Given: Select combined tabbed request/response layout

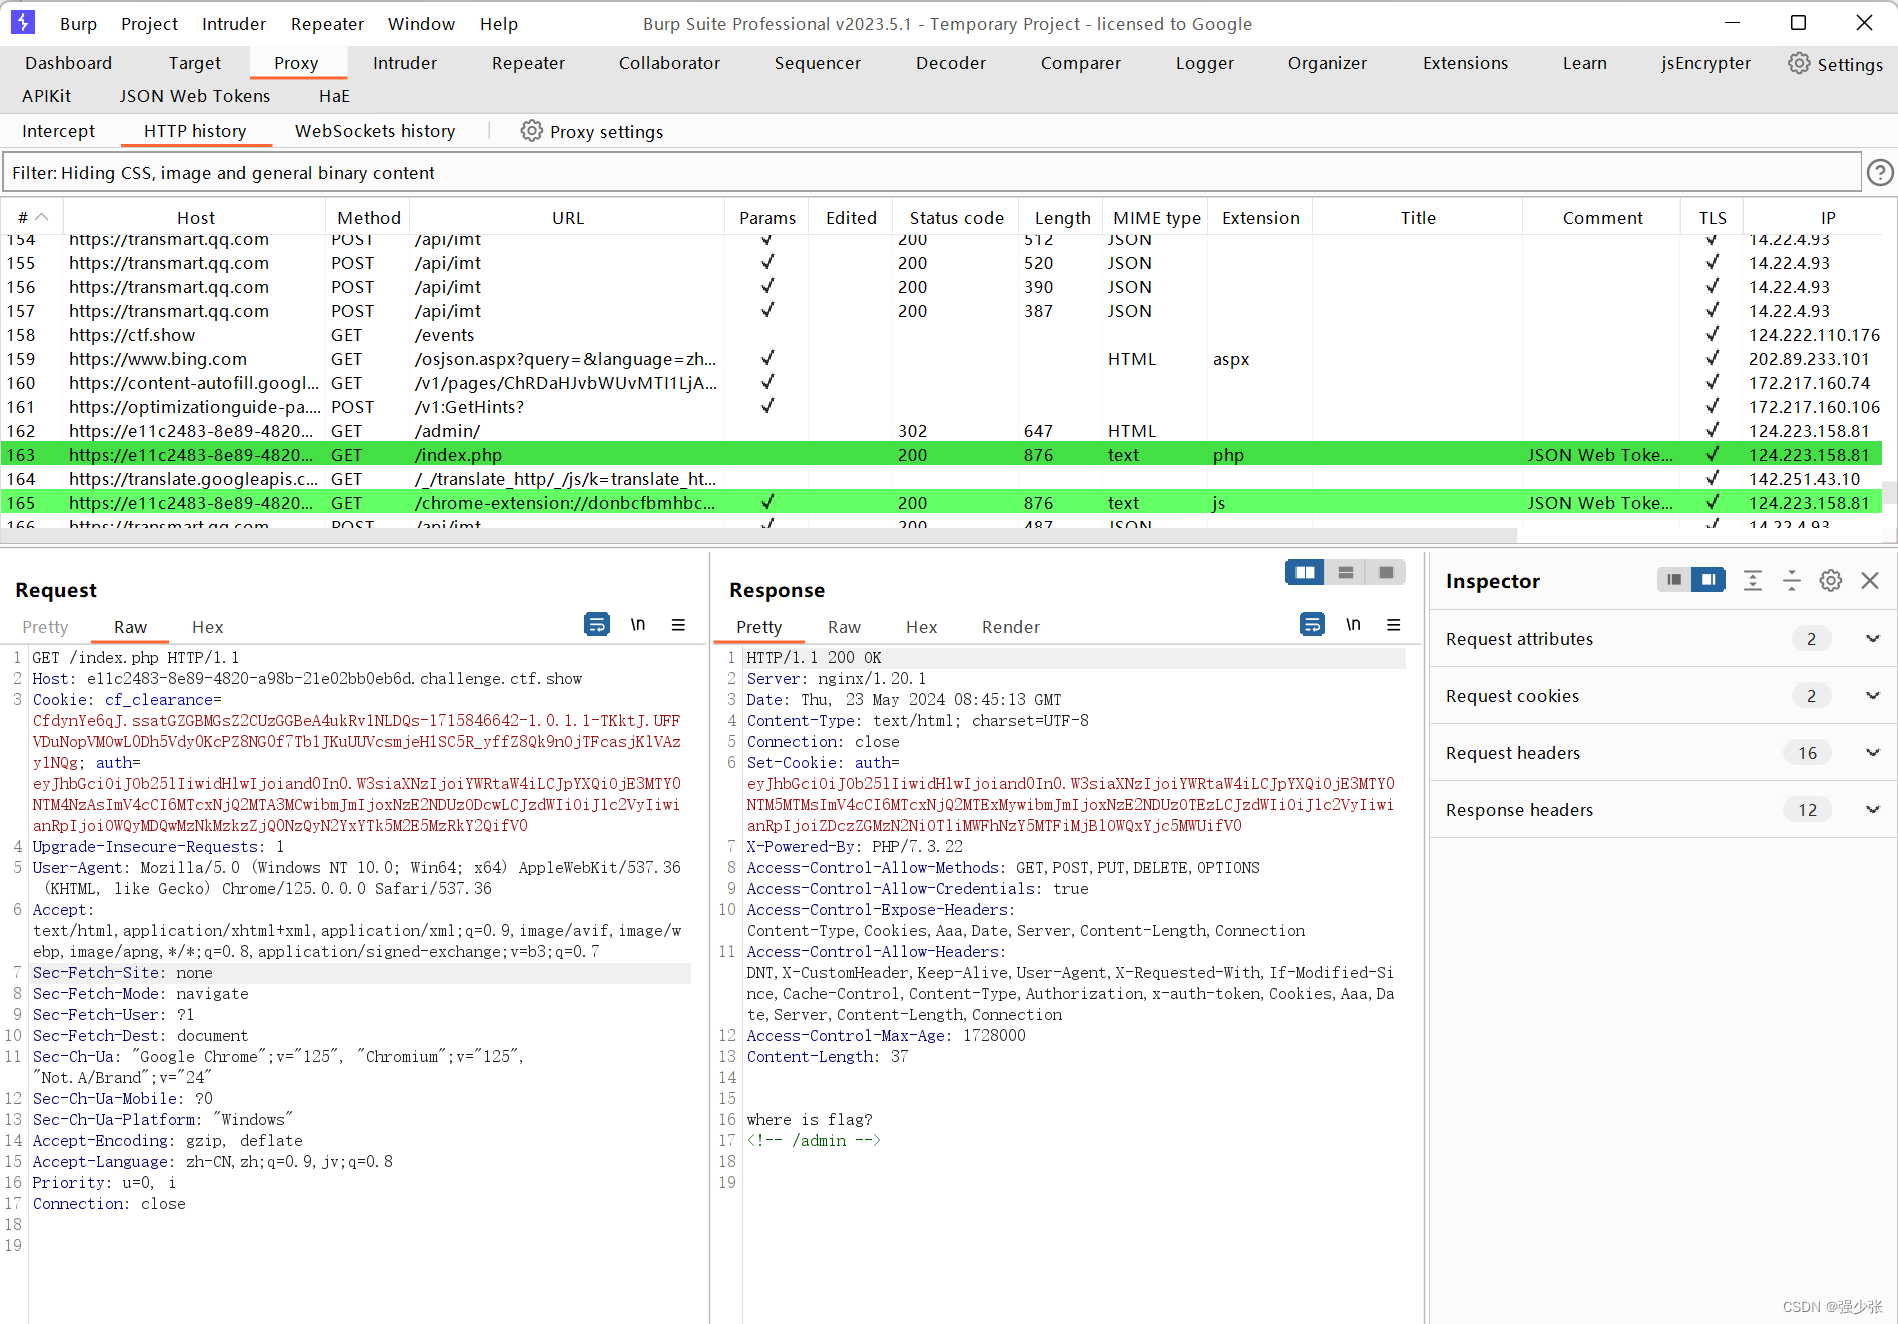Looking at the screenshot, I should coord(1386,572).
